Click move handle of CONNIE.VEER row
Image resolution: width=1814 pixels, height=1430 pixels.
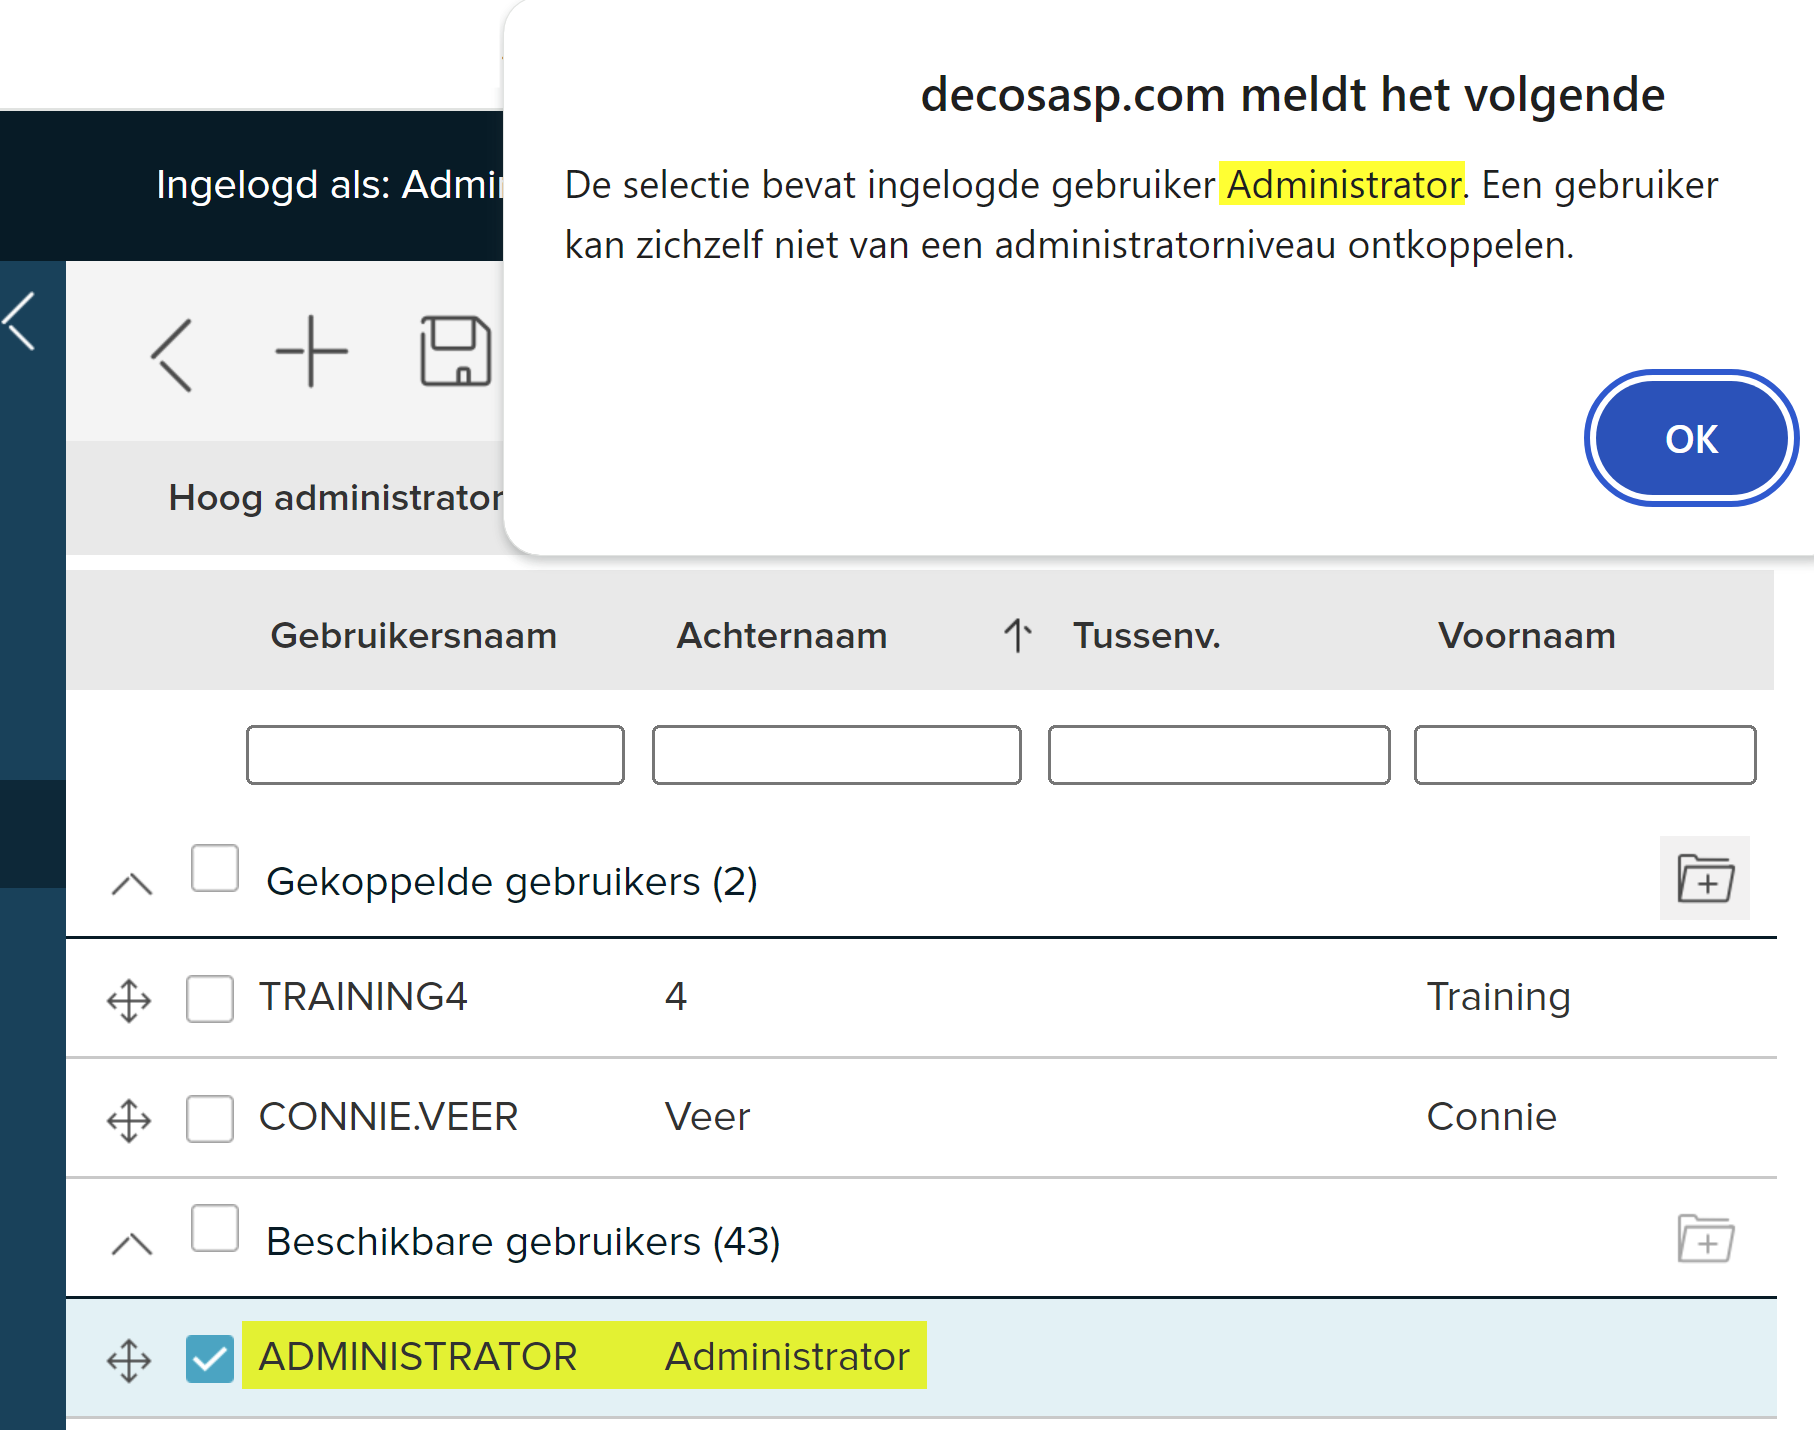(x=129, y=1120)
